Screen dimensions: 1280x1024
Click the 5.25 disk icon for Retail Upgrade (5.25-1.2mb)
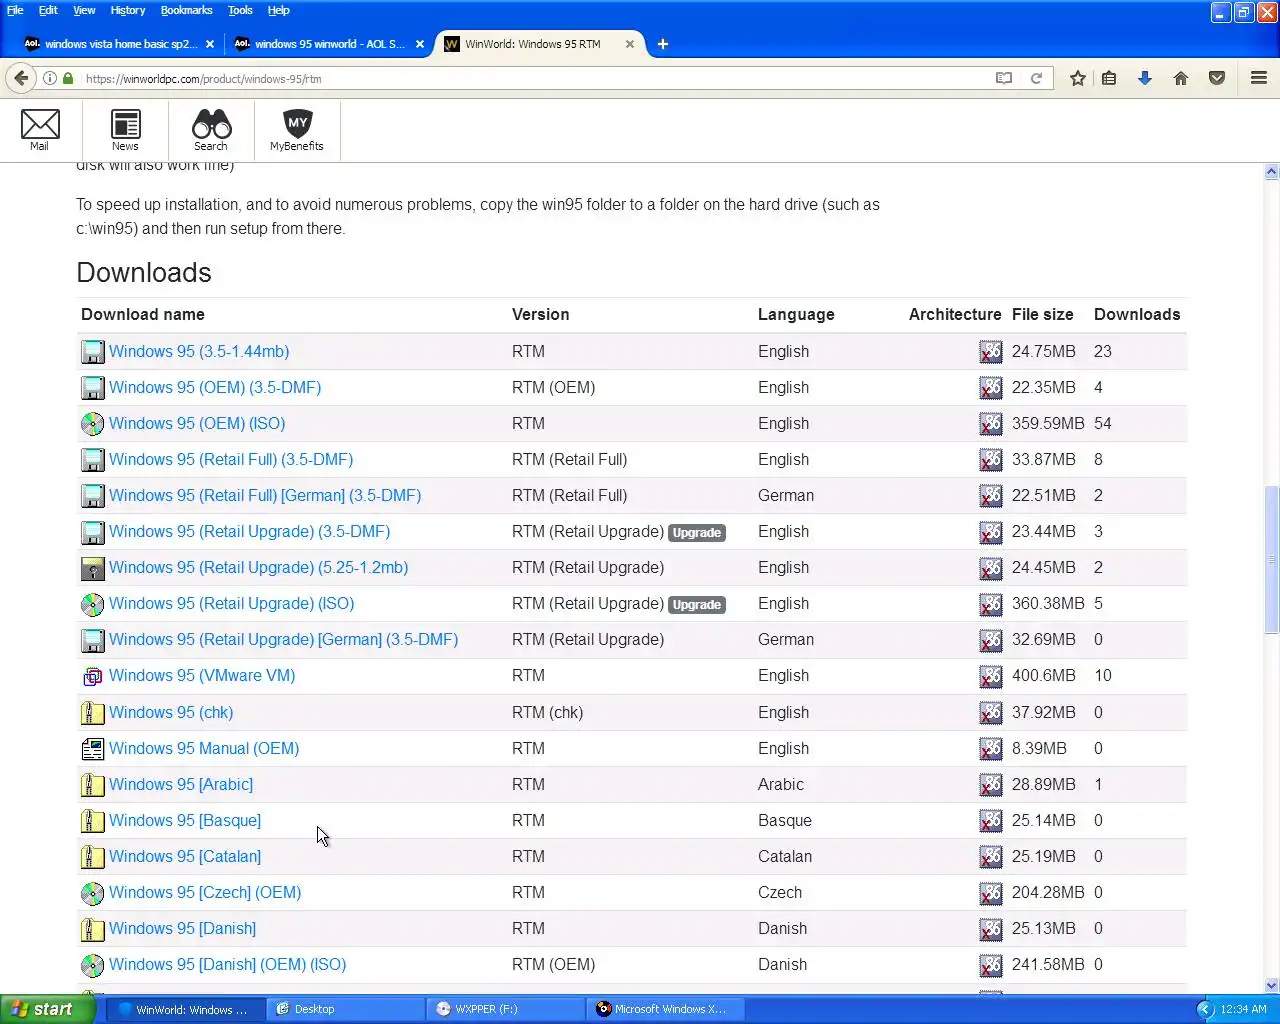coord(92,568)
